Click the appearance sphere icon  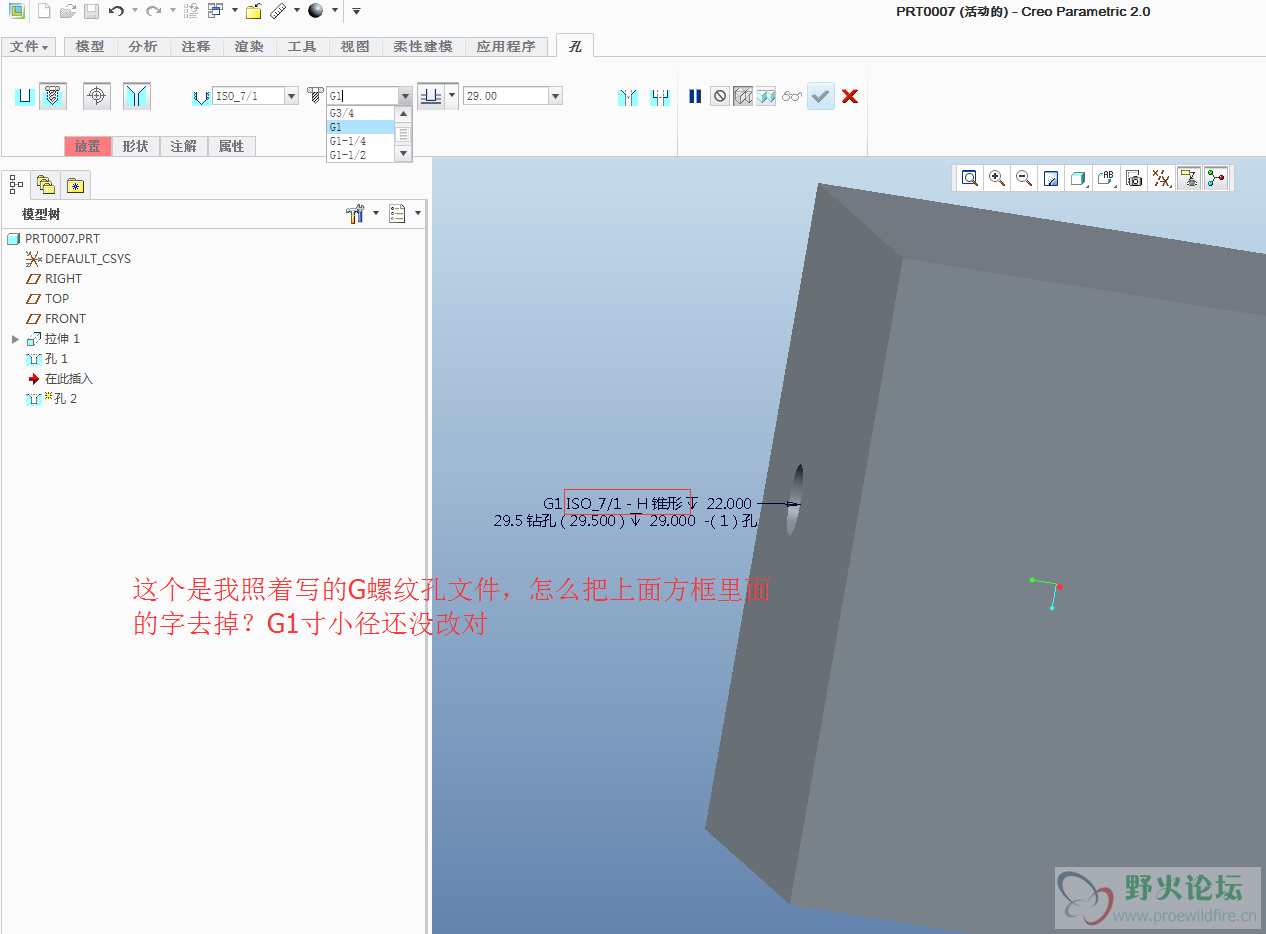[316, 11]
